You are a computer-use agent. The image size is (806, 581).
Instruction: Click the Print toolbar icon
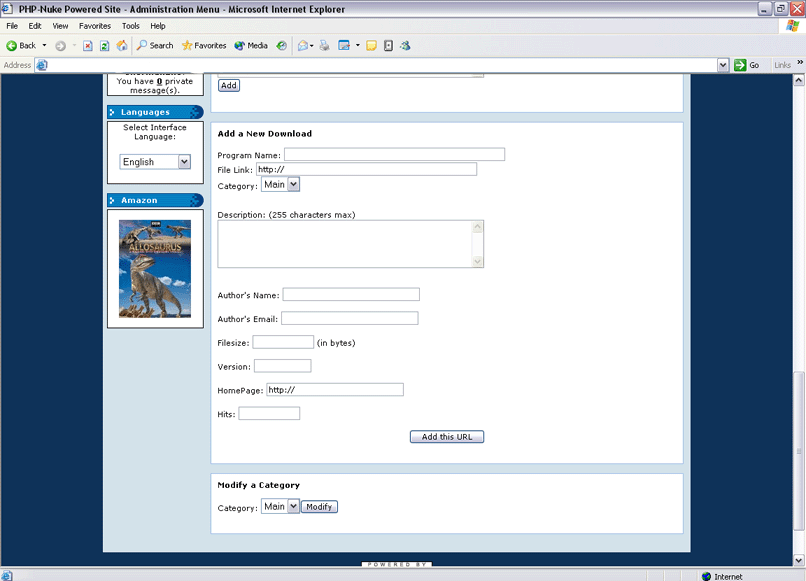pos(324,45)
